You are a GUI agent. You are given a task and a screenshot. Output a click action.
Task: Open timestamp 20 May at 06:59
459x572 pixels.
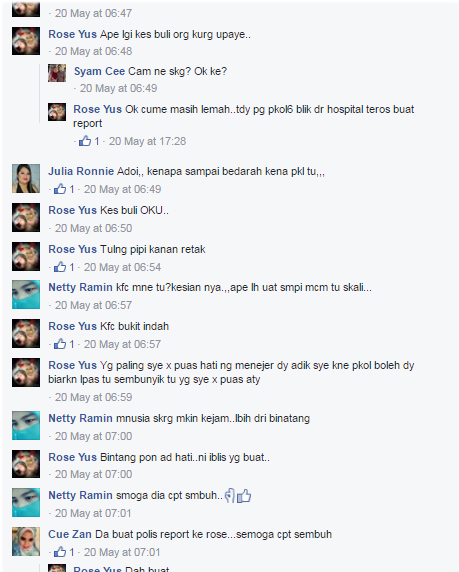pos(93,397)
